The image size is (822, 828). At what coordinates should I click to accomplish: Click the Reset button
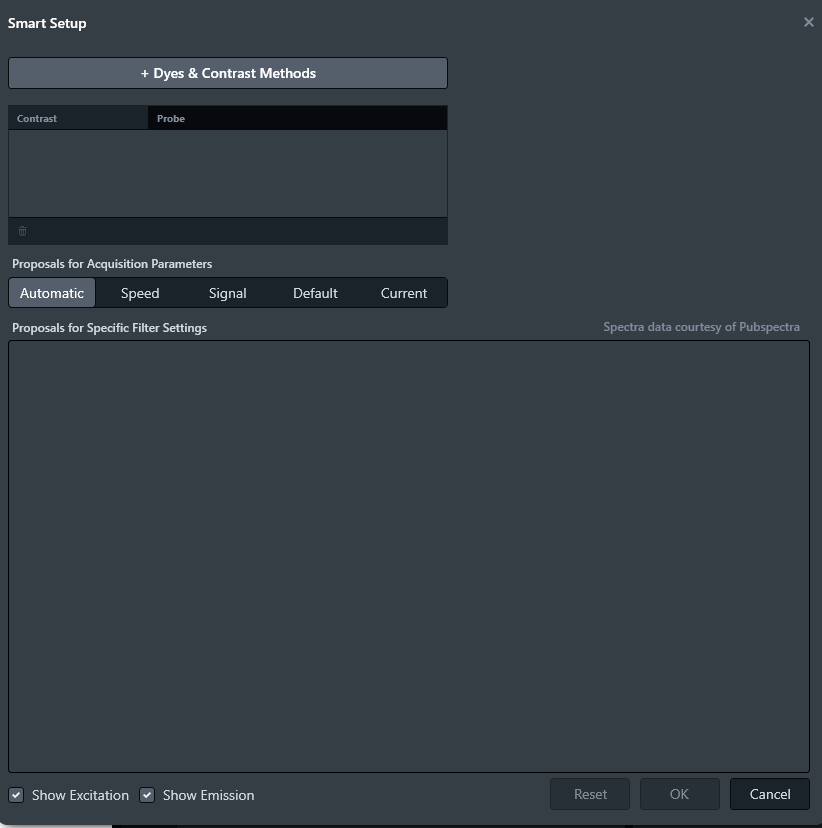tap(589, 793)
